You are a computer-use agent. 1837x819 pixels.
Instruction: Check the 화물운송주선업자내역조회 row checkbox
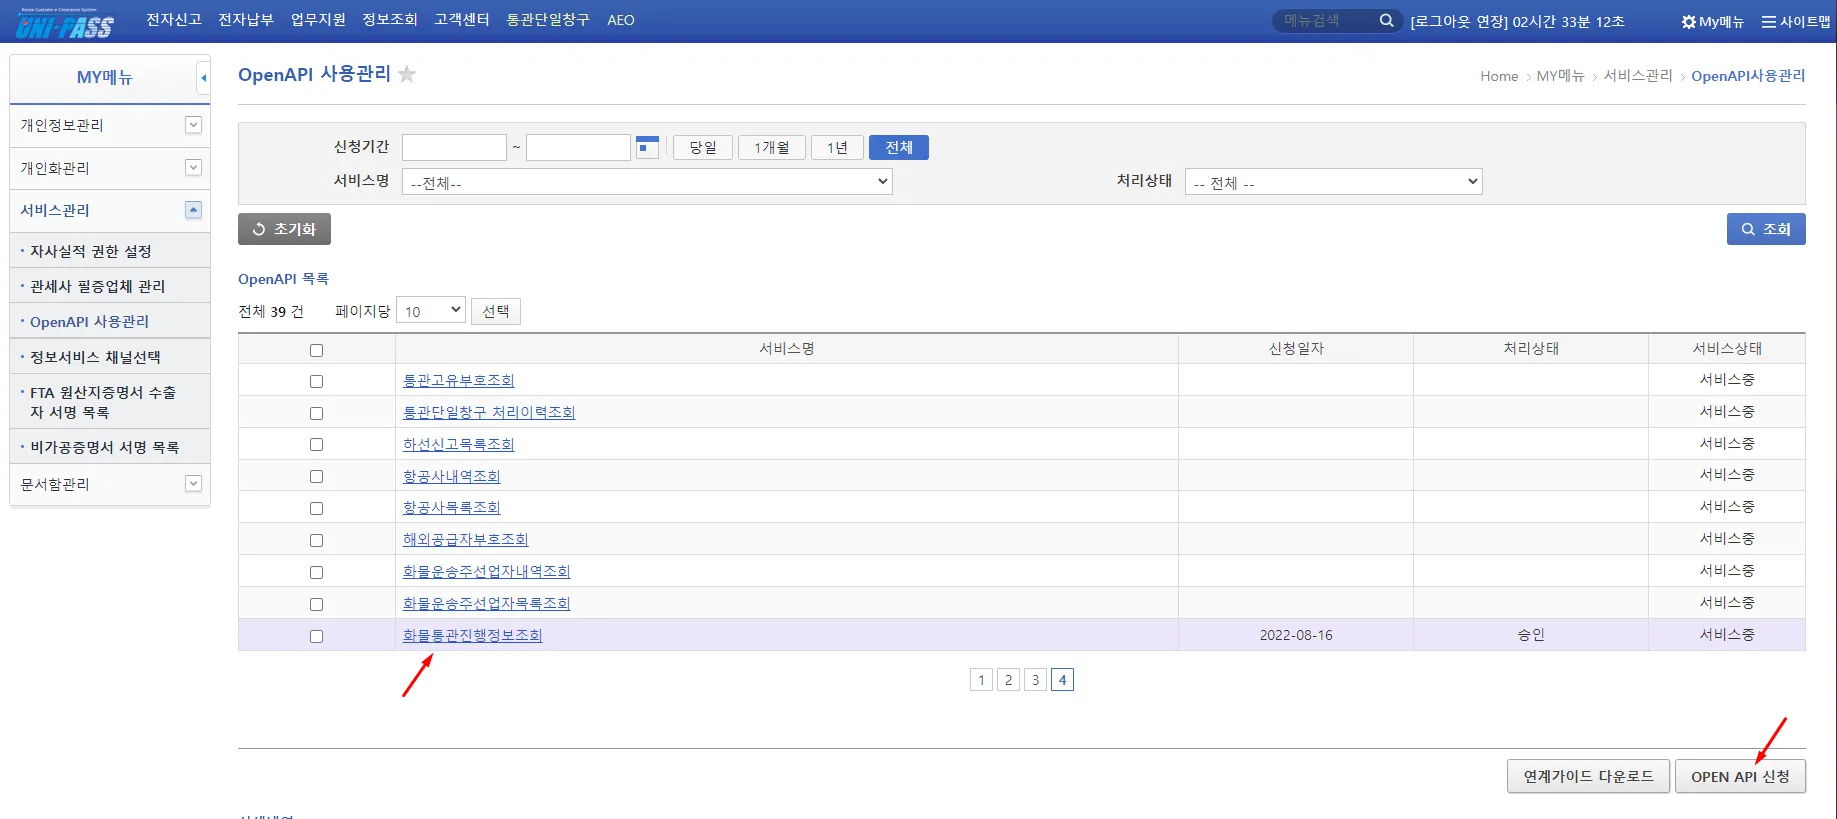[317, 572]
